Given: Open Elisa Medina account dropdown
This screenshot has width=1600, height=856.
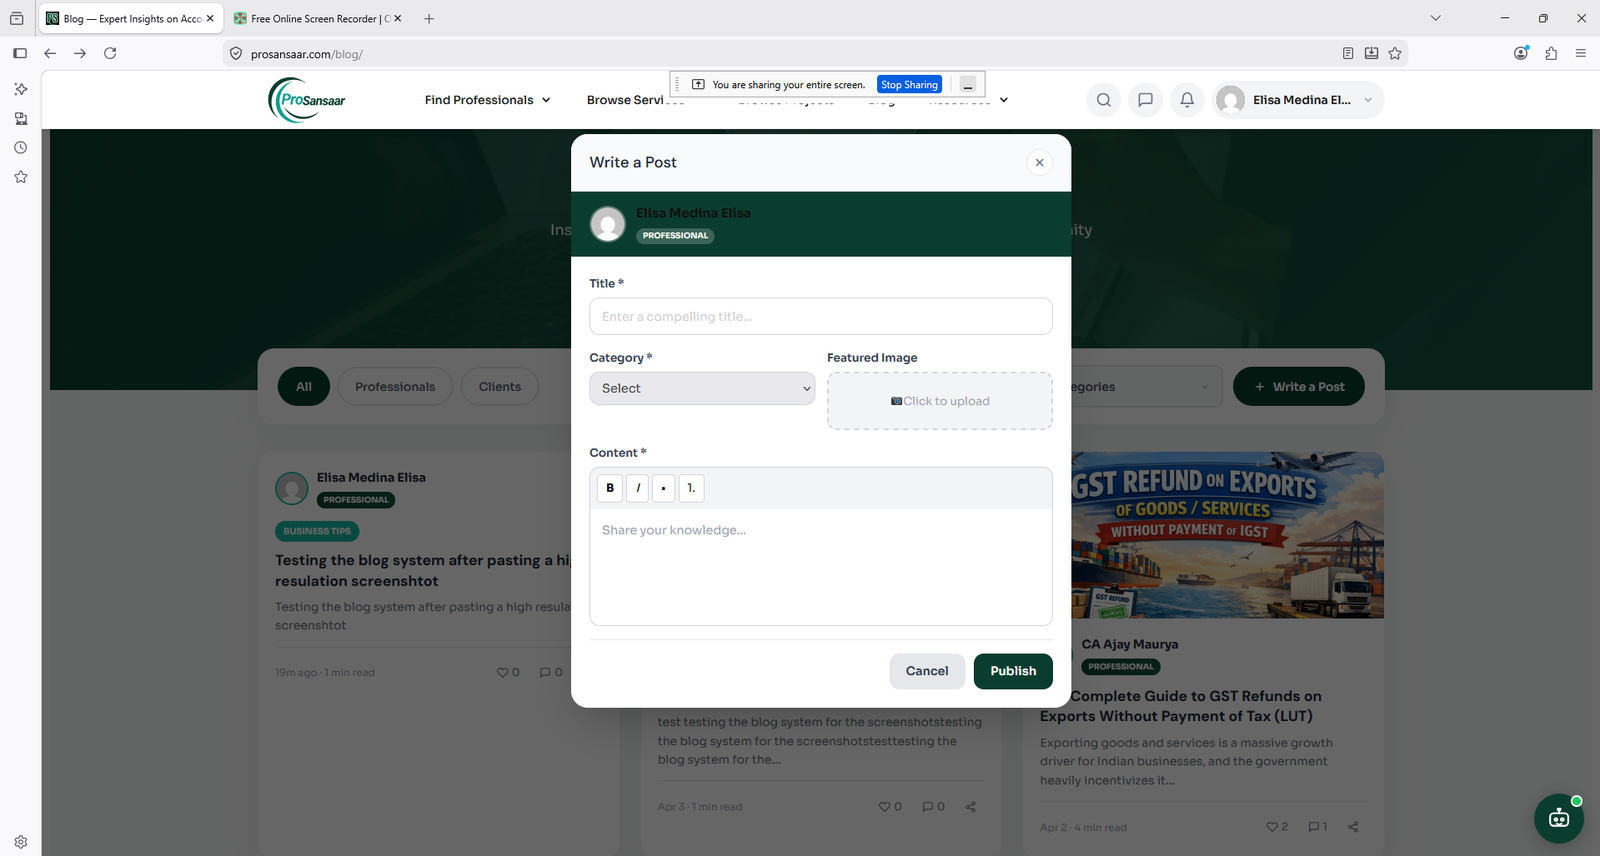Looking at the screenshot, I should pos(1298,100).
